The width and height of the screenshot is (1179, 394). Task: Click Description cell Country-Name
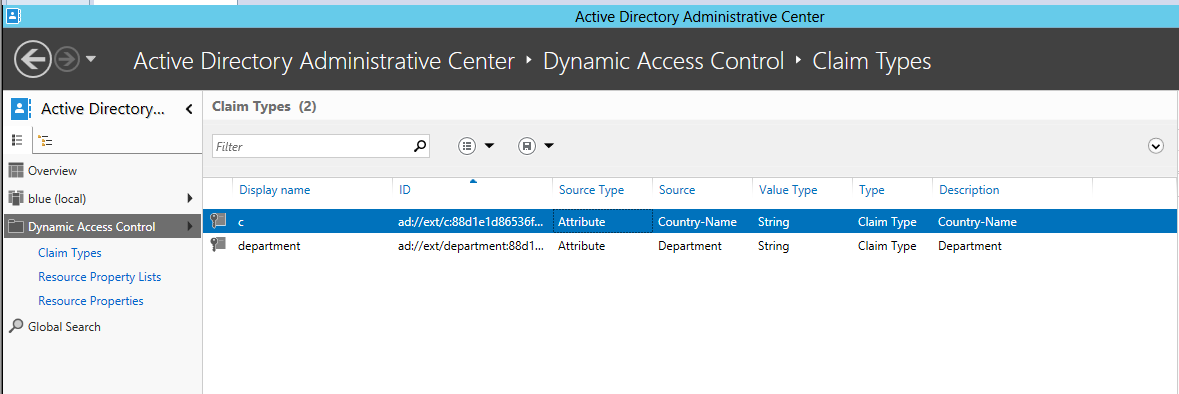977,222
